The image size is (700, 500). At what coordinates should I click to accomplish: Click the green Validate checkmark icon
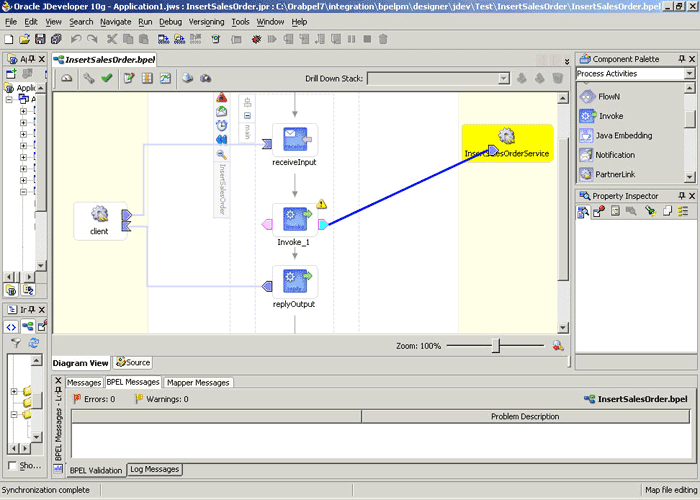107,78
